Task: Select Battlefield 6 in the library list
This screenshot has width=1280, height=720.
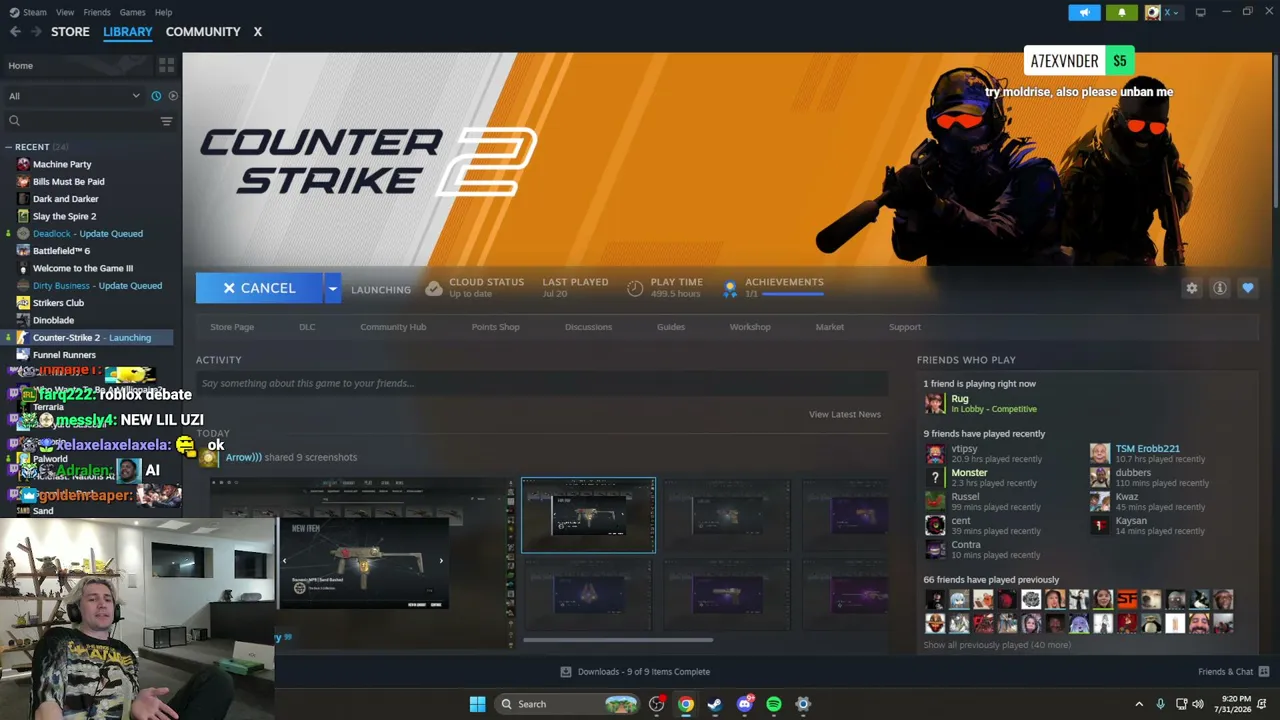Action: [61, 251]
